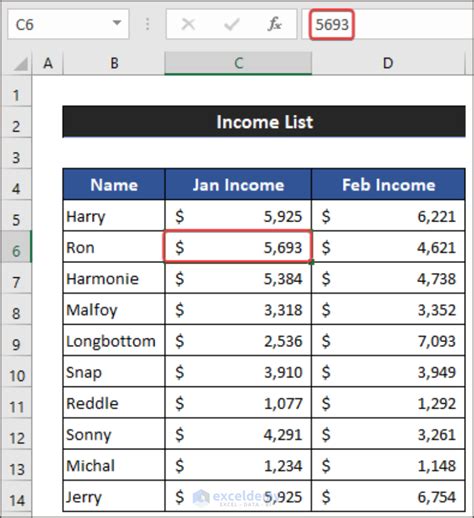Click the Select All corner triangle
The width and height of the screenshot is (474, 518).
[21, 64]
